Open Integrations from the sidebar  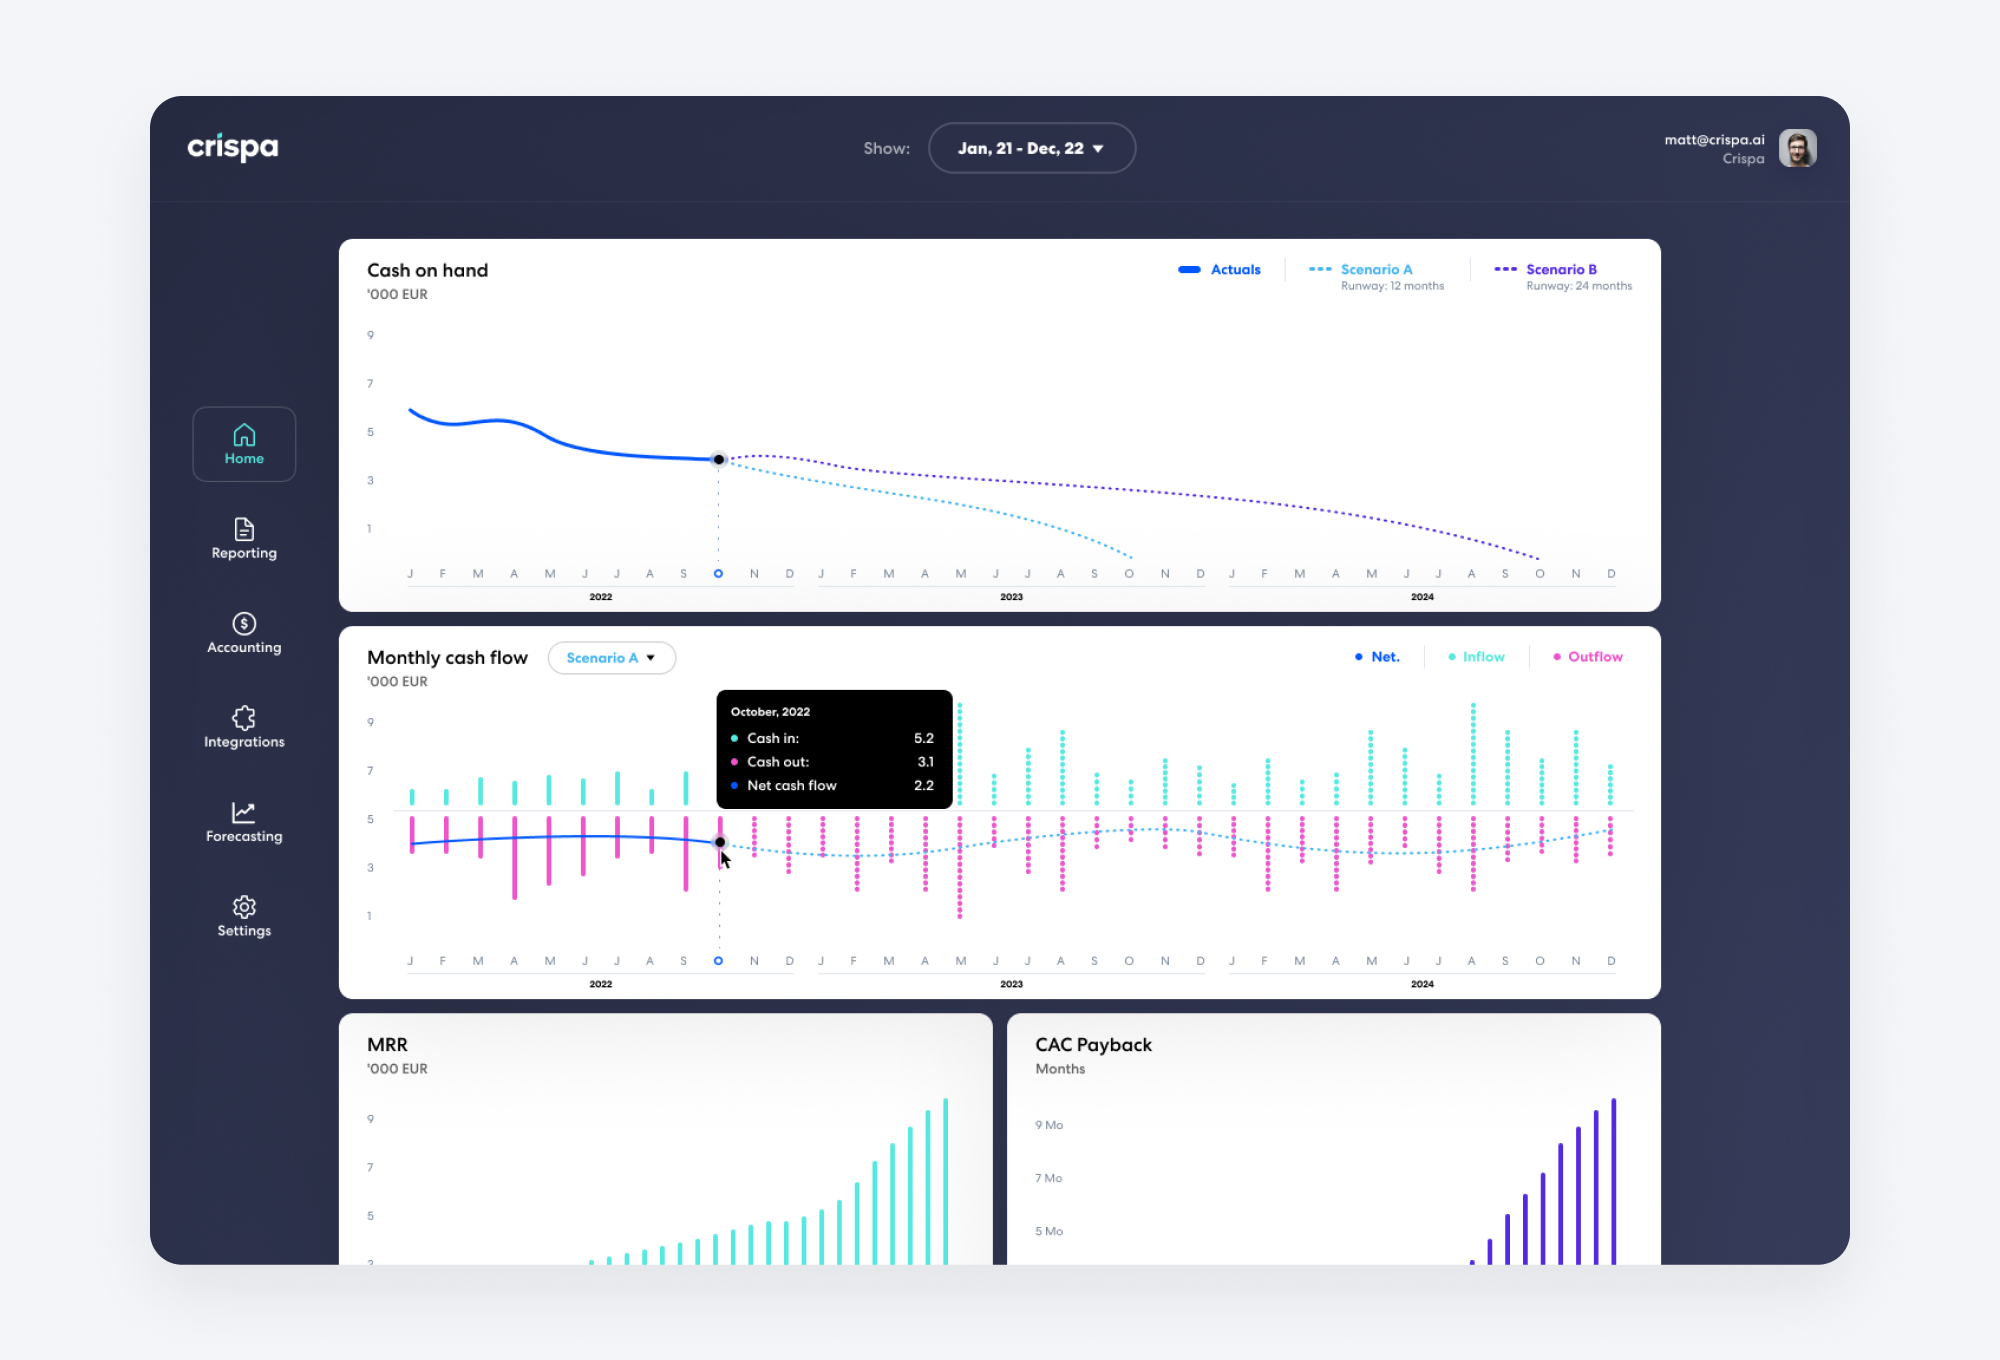point(244,727)
